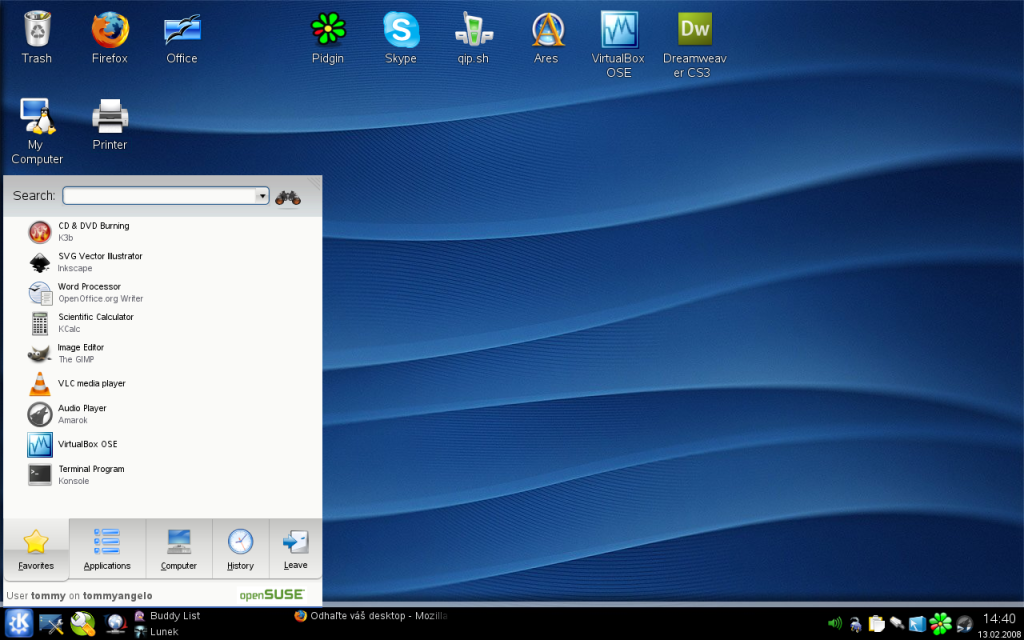Open the green flower tray icon
Screen dimensions: 1024x640
[x=940, y=624]
